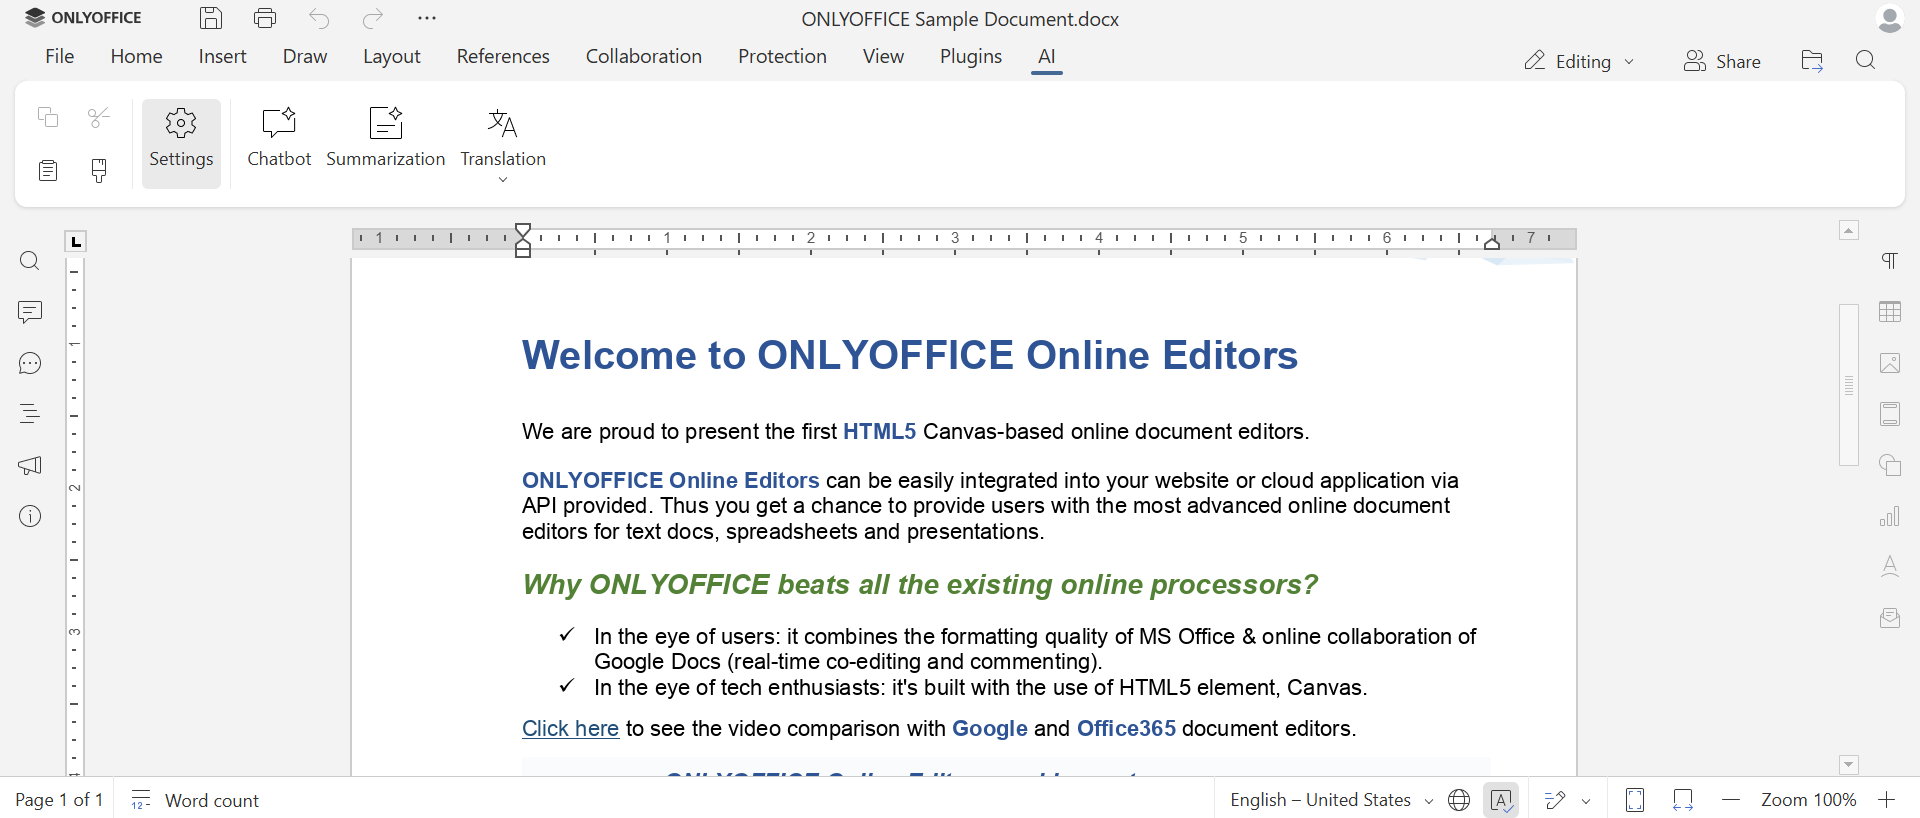Click the Save icon in title bar
The width and height of the screenshot is (1920, 818).
(x=211, y=18)
